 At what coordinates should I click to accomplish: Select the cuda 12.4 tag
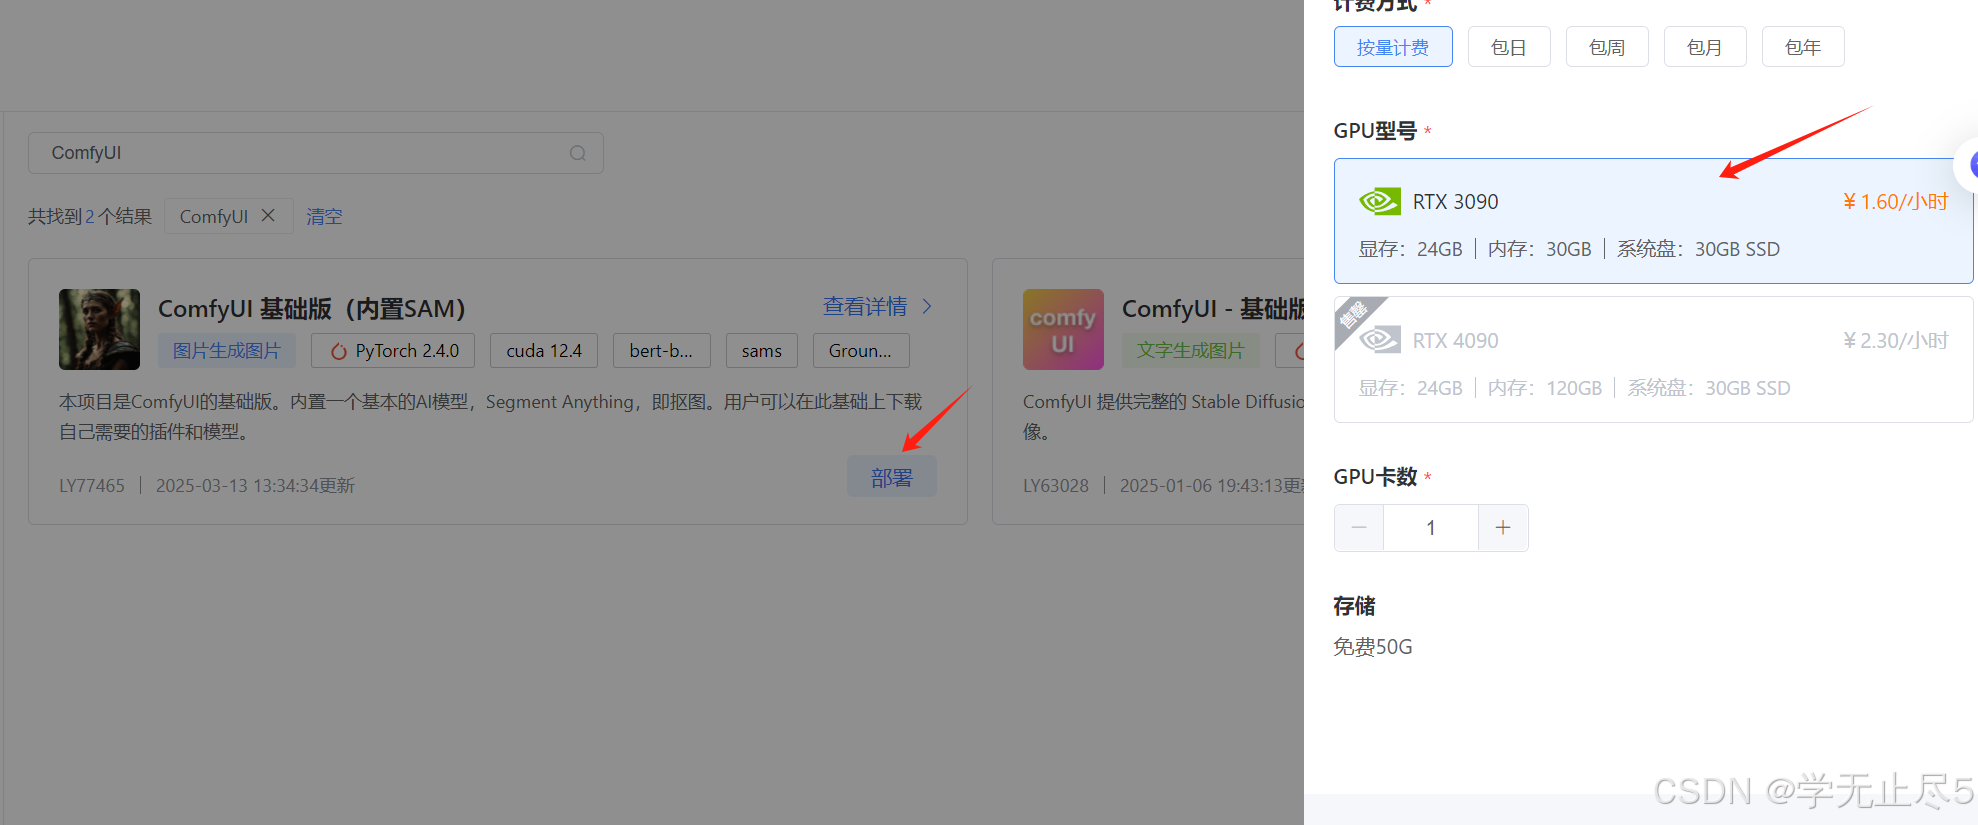click(544, 351)
